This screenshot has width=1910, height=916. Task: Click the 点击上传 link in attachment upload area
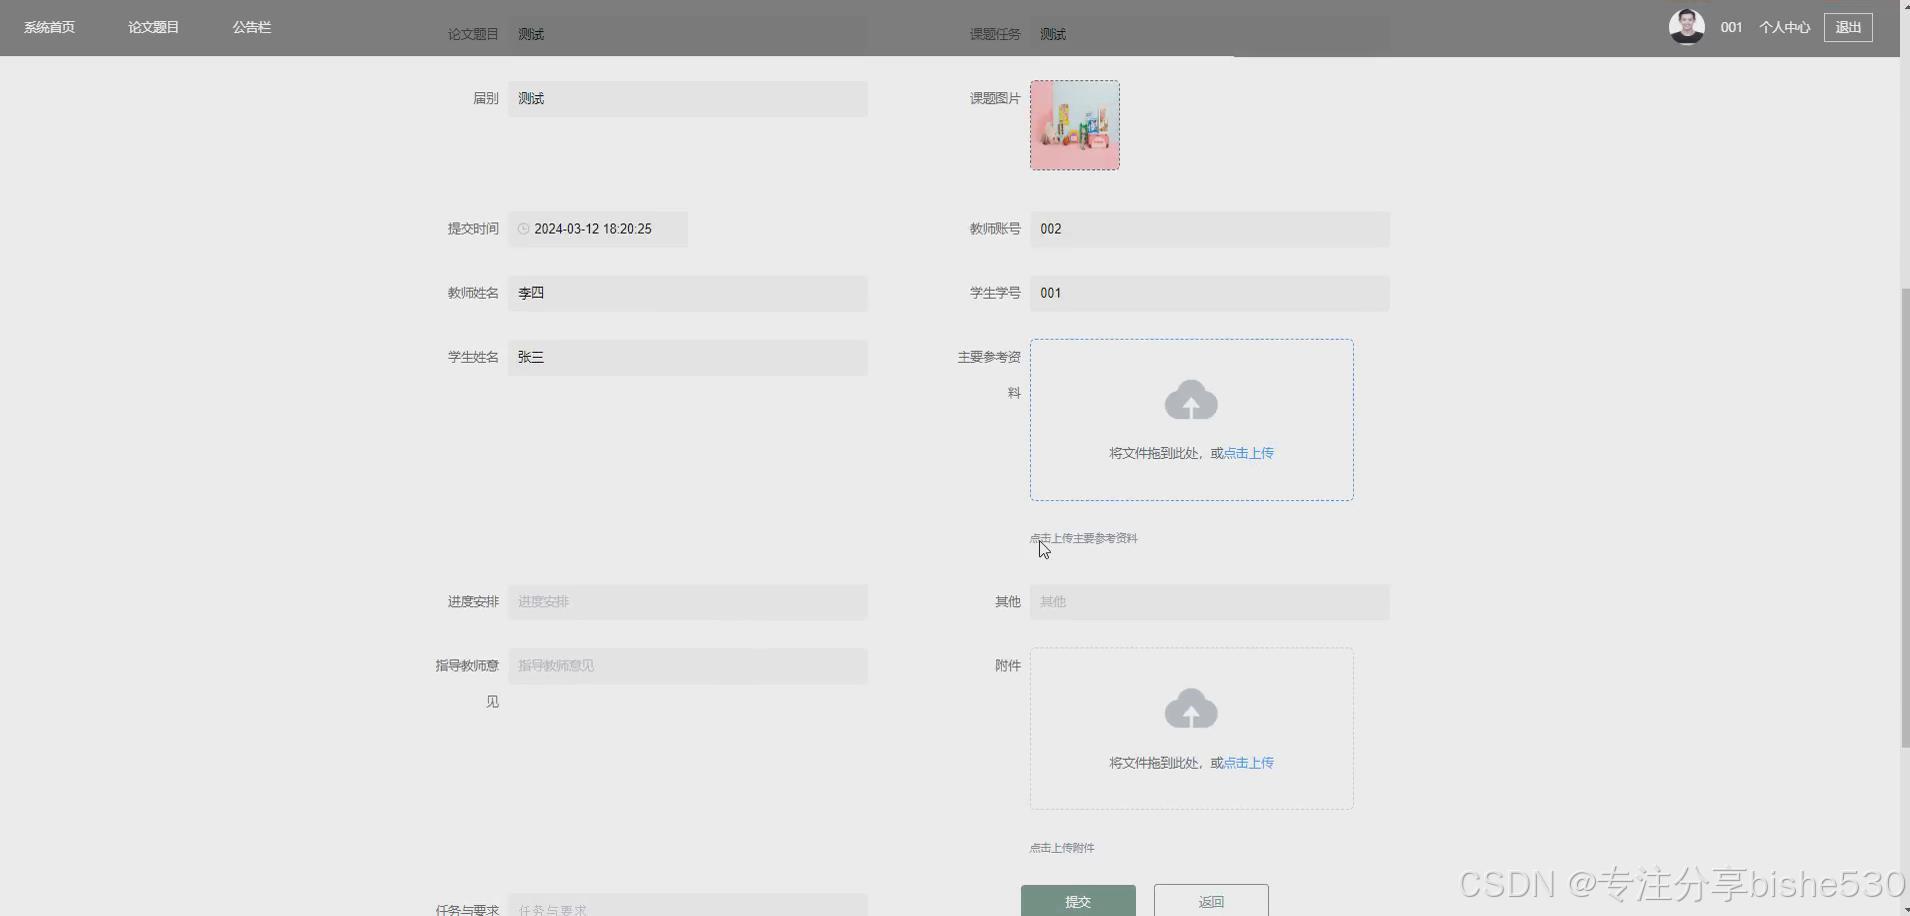point(1247,762)
